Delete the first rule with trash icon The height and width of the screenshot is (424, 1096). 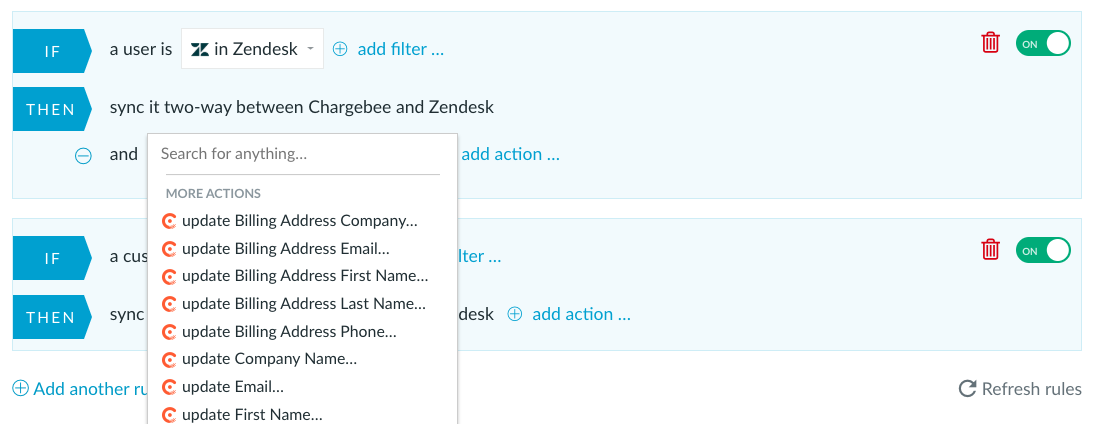click(990, 43)
